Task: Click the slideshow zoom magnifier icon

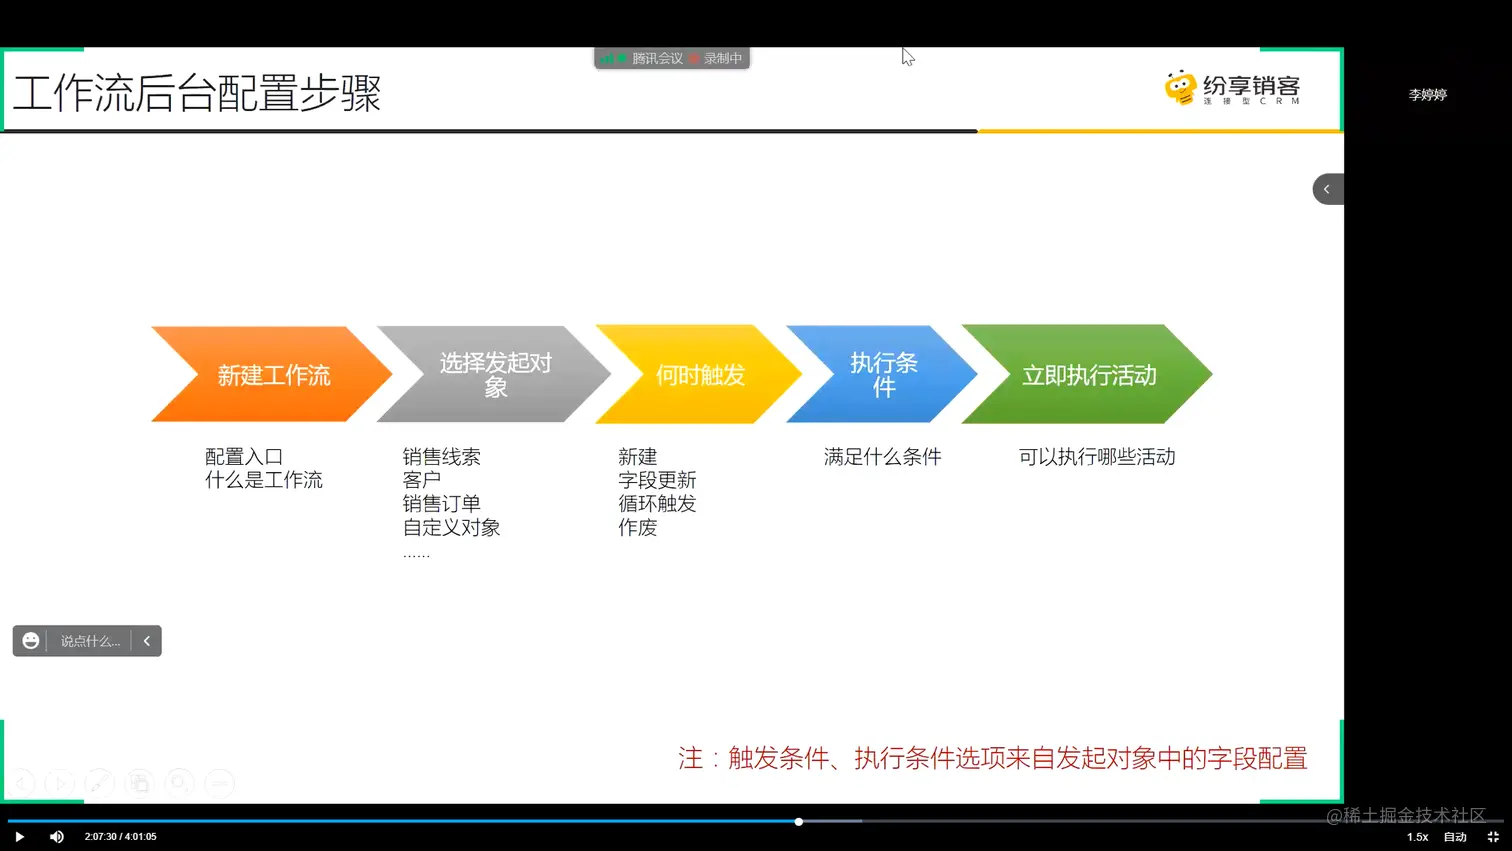Action: (180, 783)
